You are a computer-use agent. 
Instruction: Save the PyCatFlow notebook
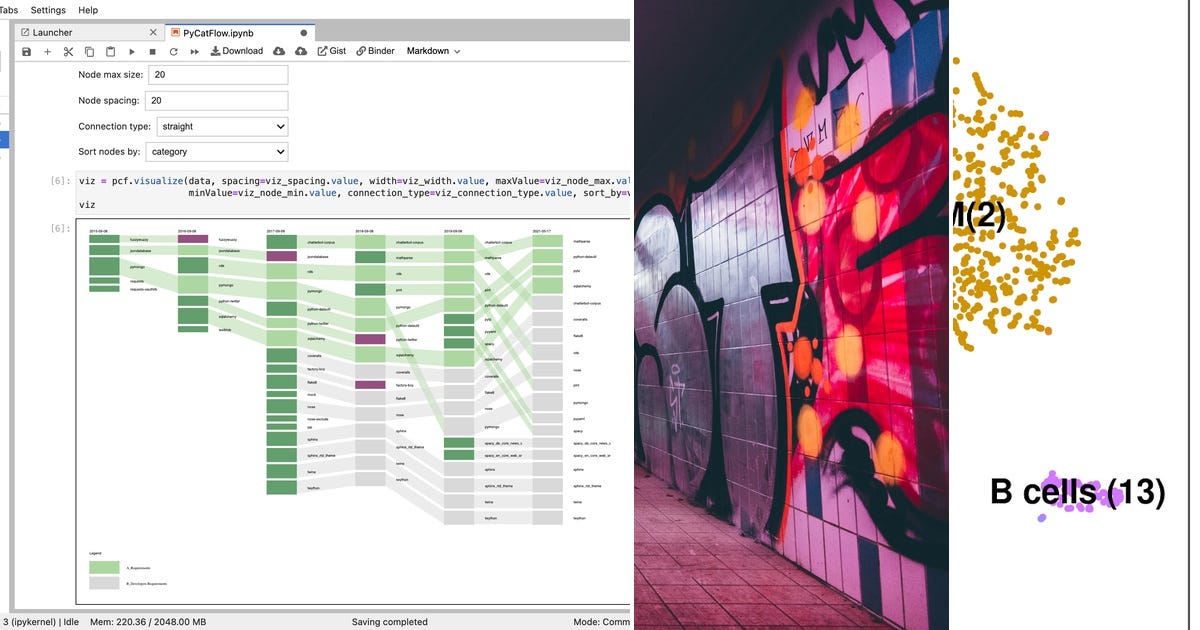point(25,51)
